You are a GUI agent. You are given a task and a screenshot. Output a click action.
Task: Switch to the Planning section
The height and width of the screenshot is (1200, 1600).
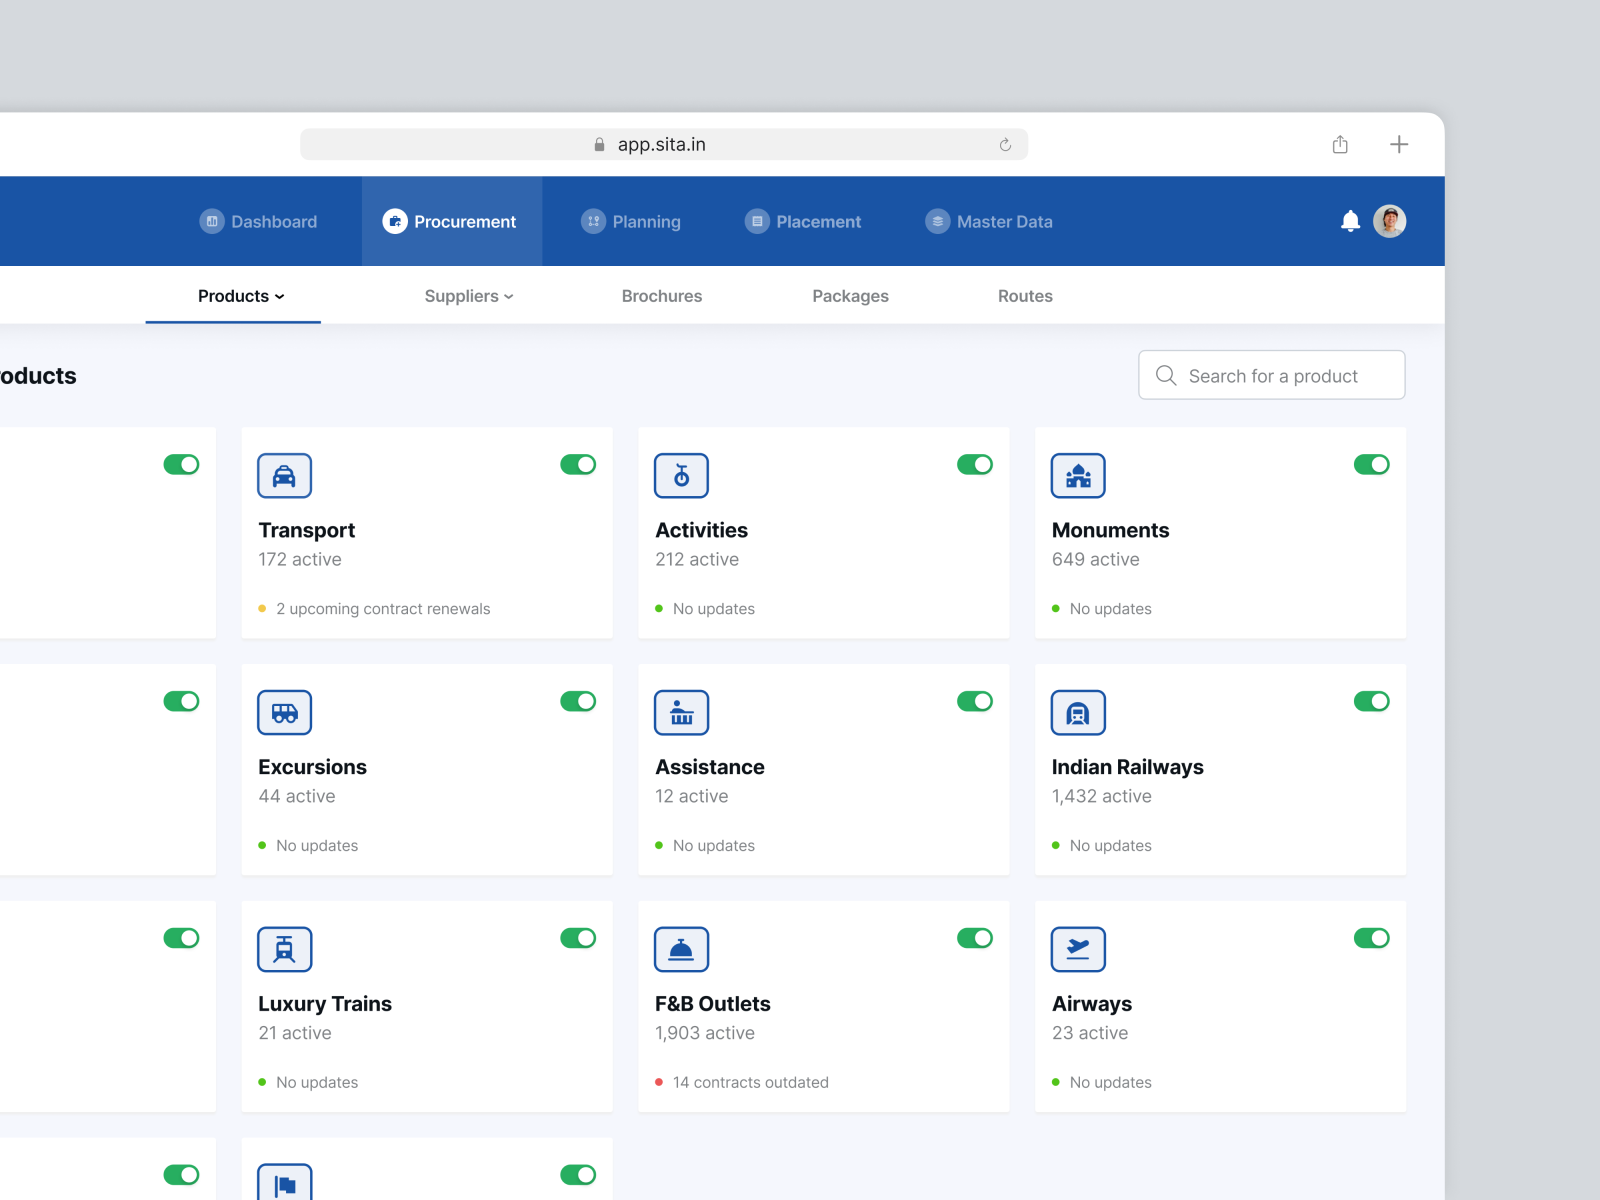631,221
